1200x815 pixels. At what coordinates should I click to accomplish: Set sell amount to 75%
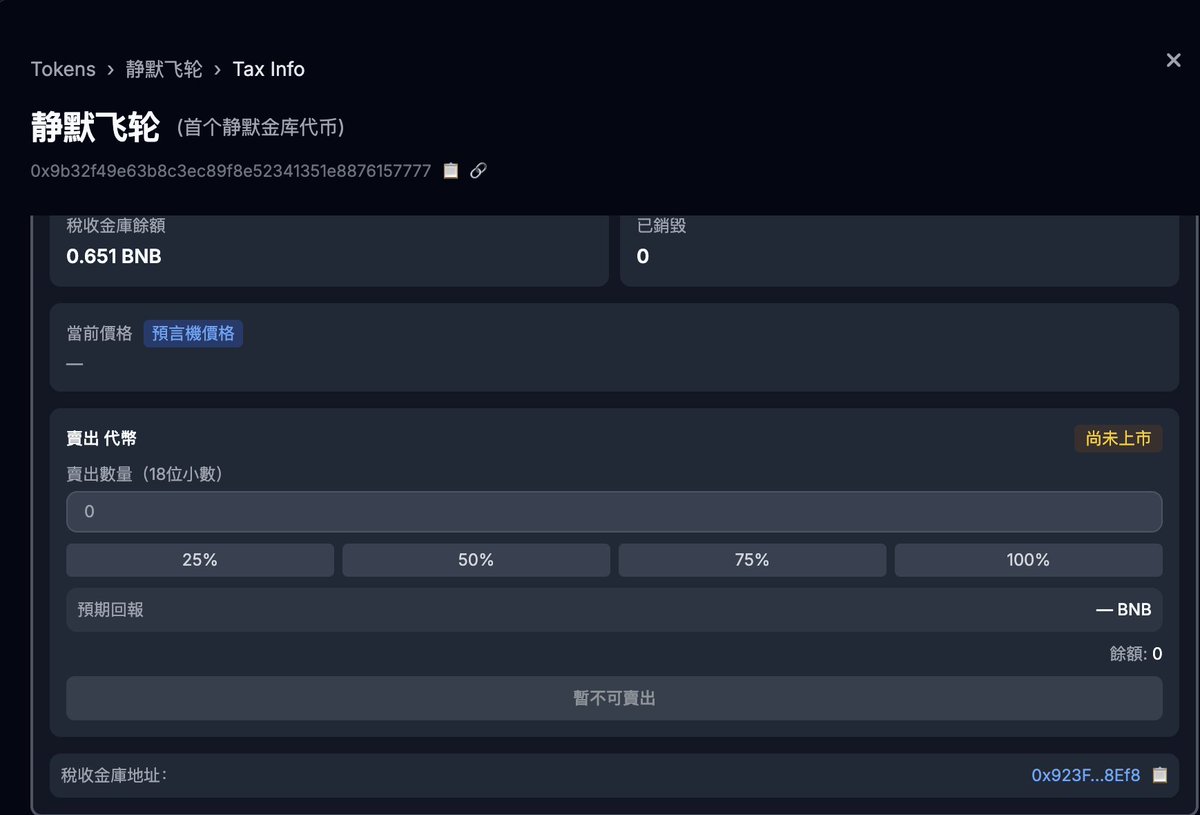pyautogui.click(x=752, y=560)
